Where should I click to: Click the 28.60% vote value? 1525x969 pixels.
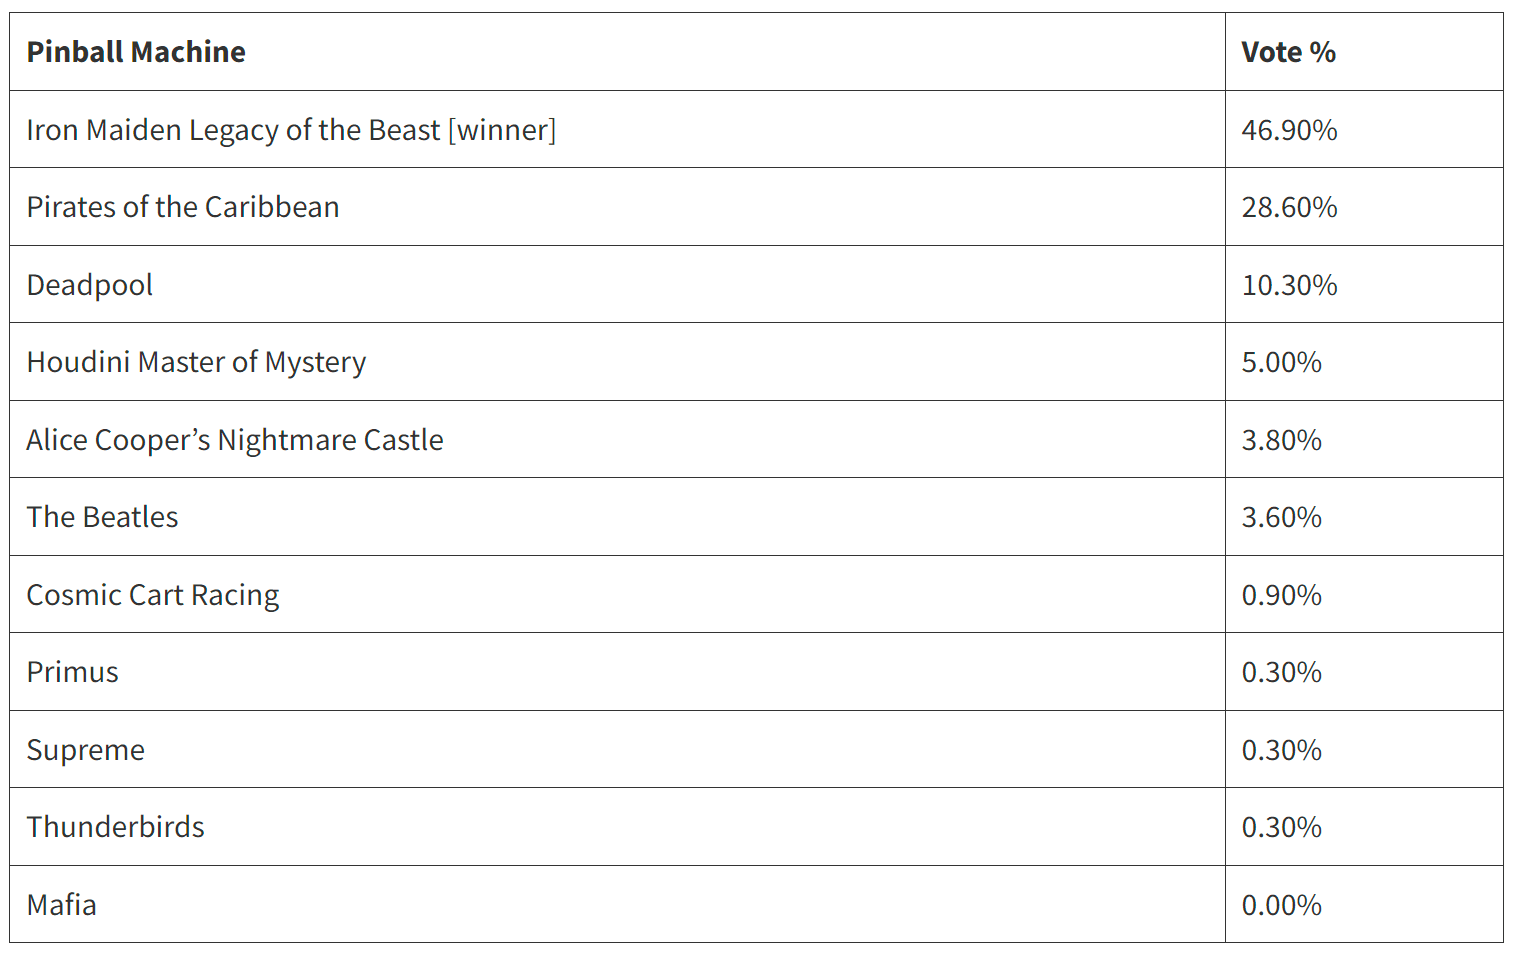coord(1289,207)
